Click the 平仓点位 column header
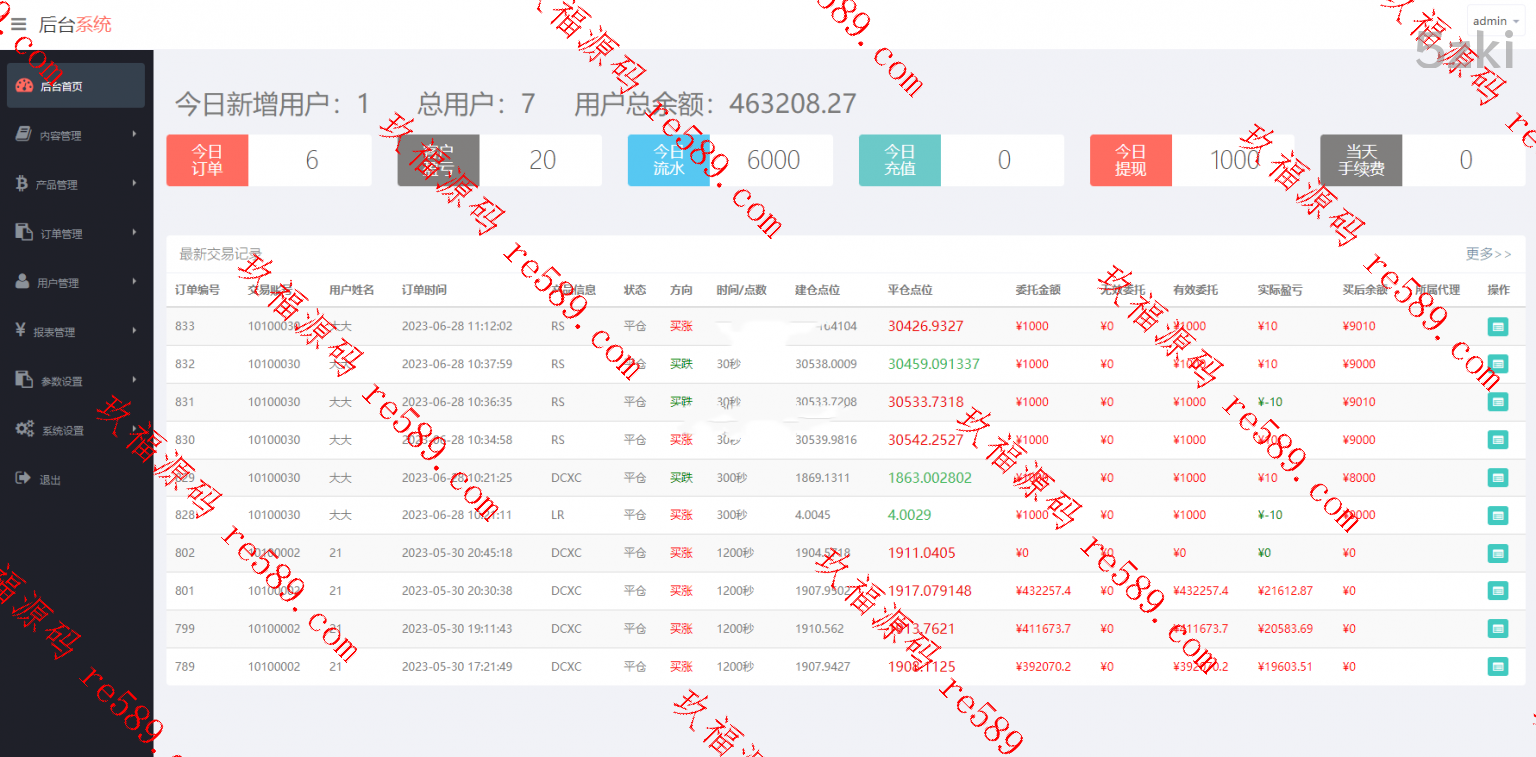 (909, 290)
